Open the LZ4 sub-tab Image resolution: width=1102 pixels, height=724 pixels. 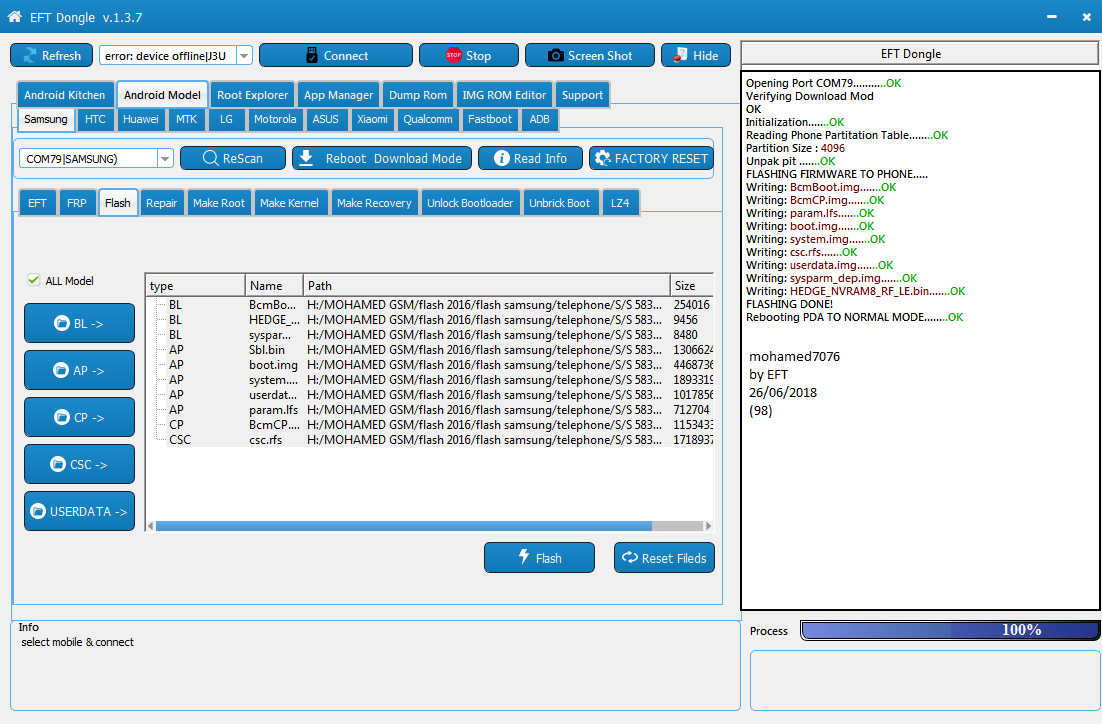coord(620,202)
